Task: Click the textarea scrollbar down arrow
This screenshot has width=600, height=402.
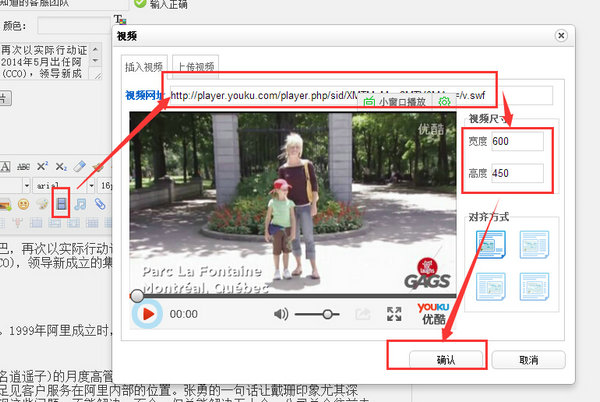Action: click(95, 60)
